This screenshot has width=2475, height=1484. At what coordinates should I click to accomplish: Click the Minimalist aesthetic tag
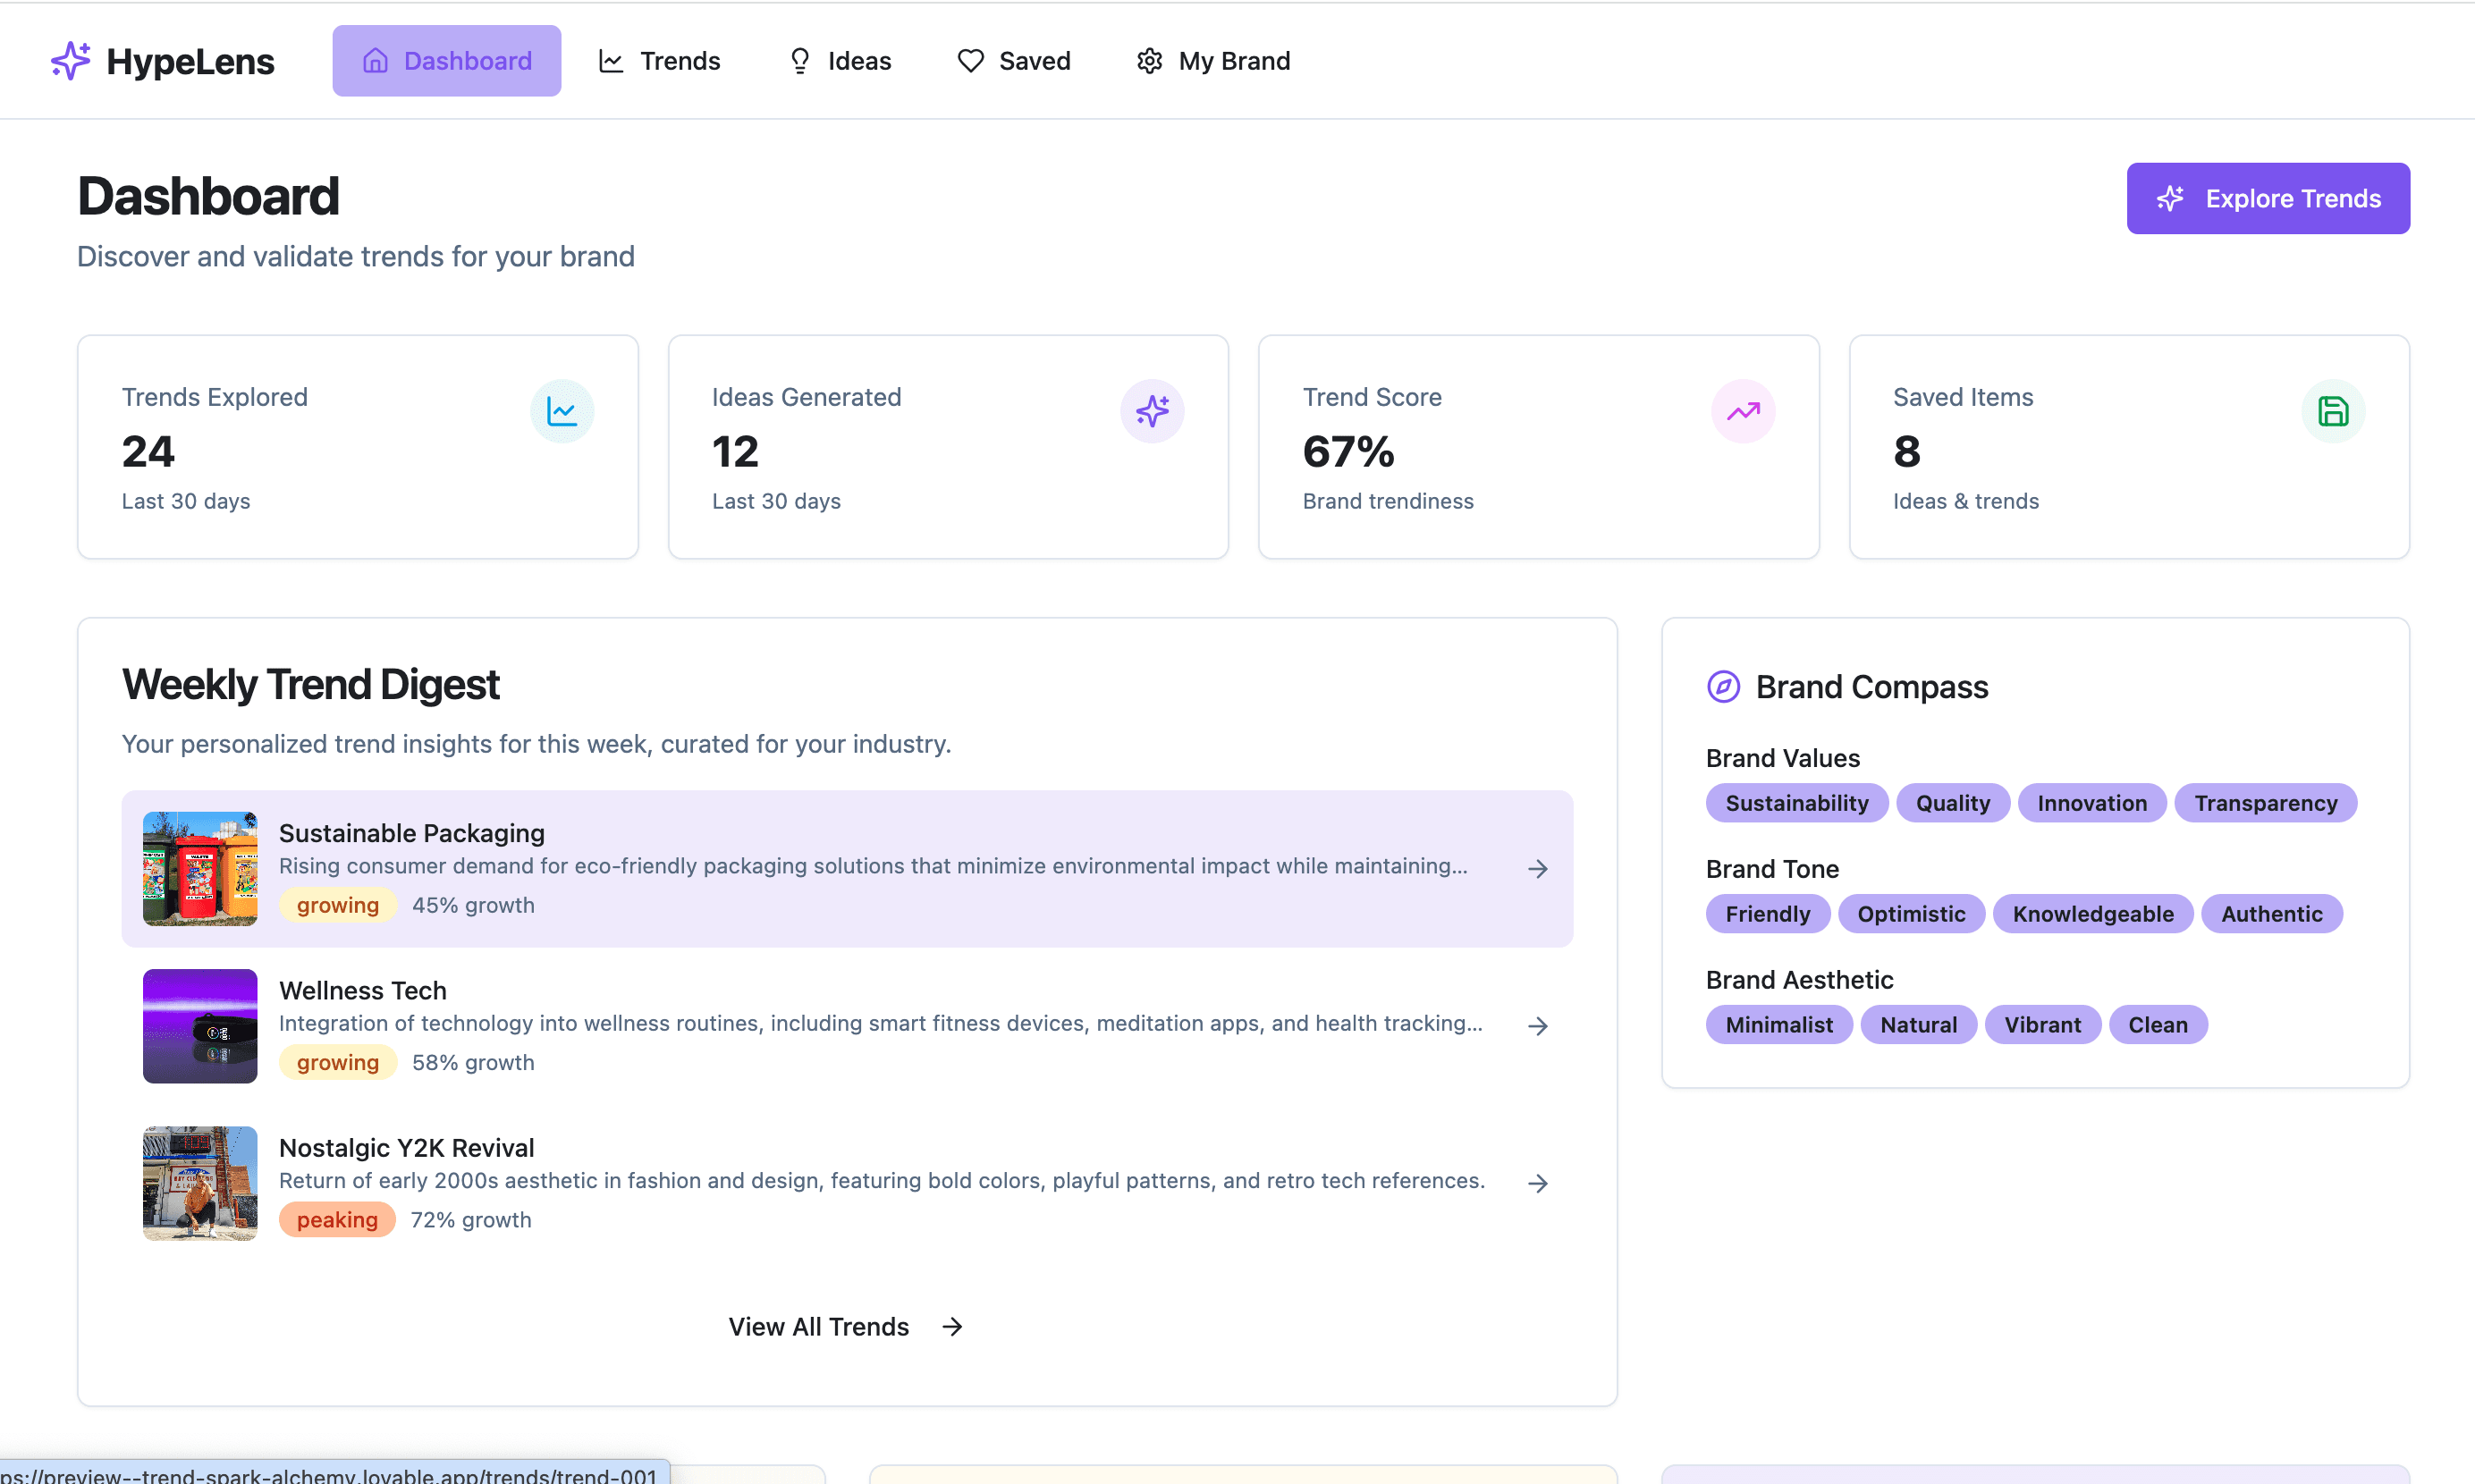1778,1025
